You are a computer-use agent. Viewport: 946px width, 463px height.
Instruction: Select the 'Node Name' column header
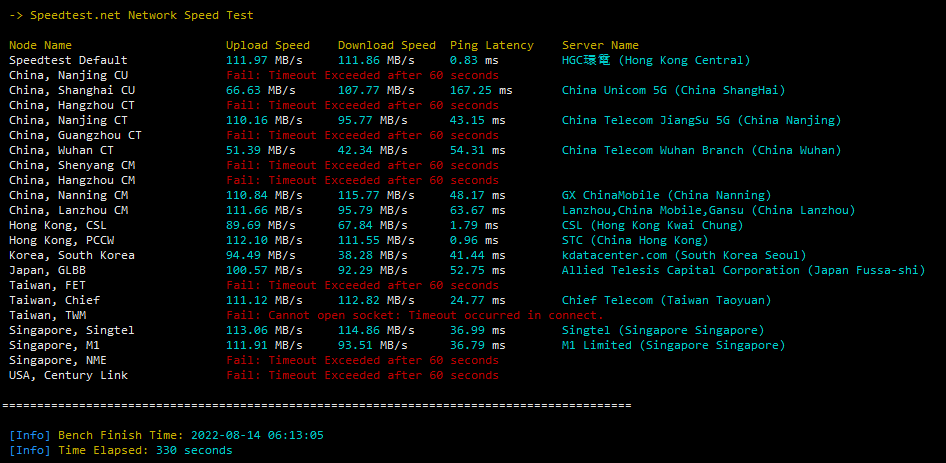(40, 45)
